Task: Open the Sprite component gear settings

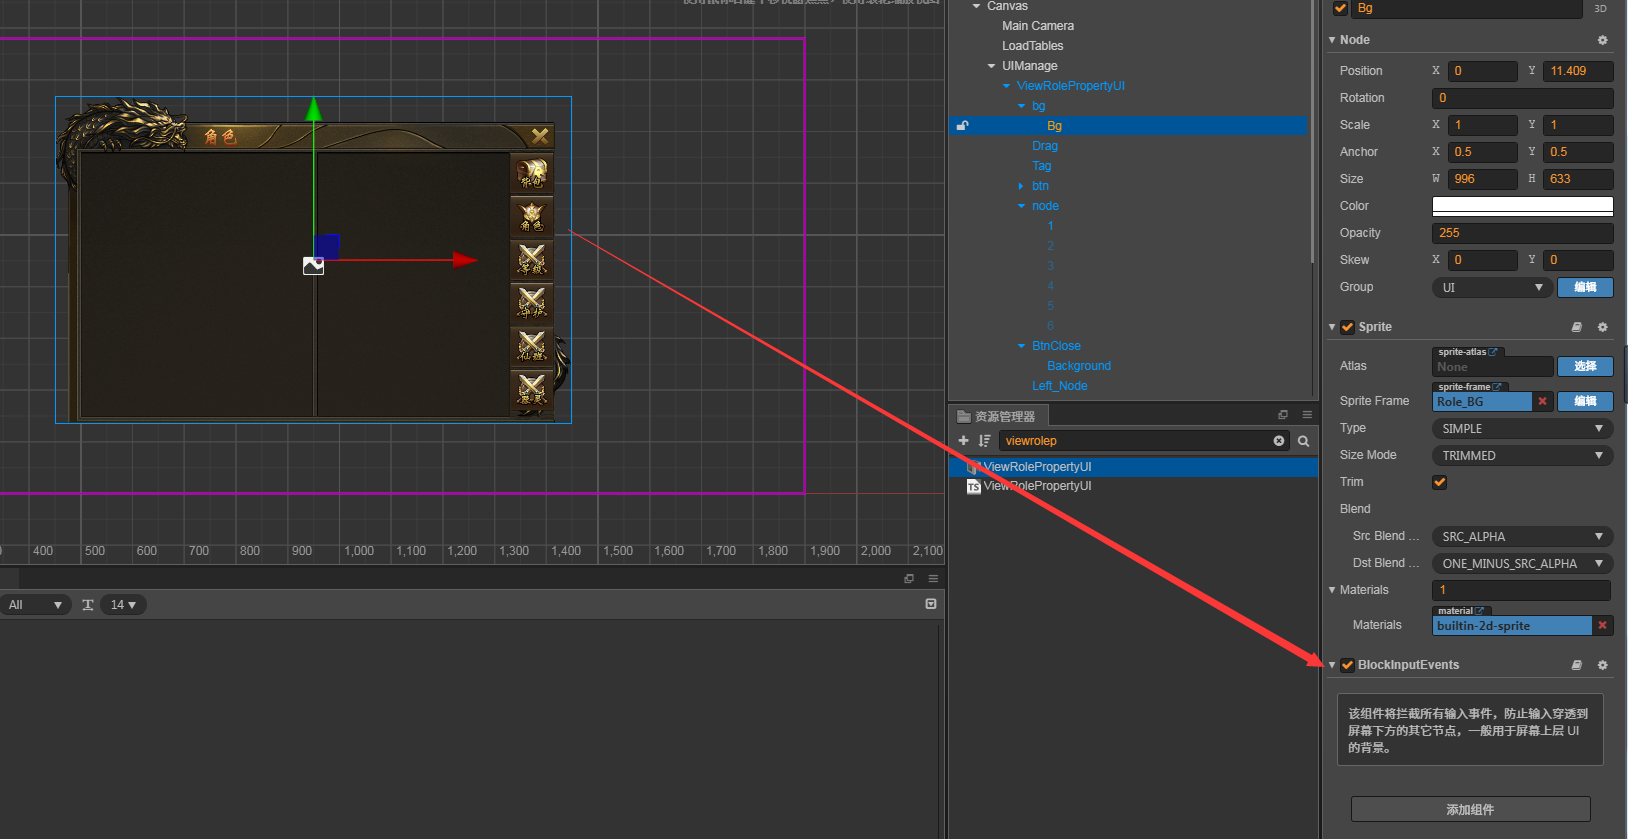Action: click(x=1602, y=327)
